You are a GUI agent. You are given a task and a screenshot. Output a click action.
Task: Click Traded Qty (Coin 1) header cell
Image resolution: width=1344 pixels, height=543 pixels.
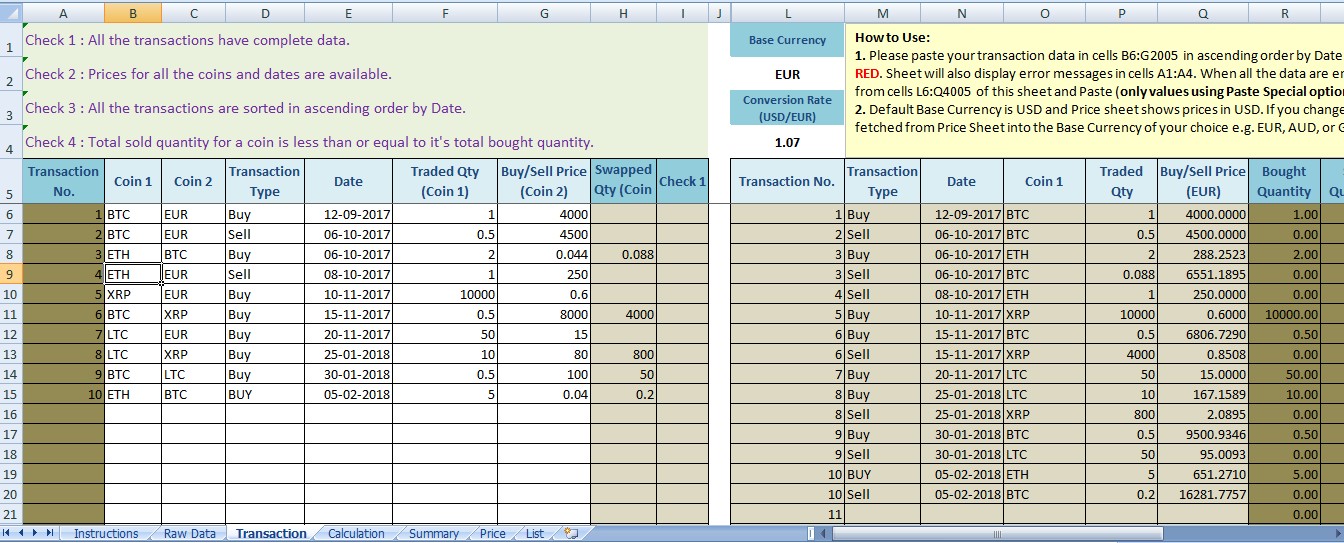point(445,181)
